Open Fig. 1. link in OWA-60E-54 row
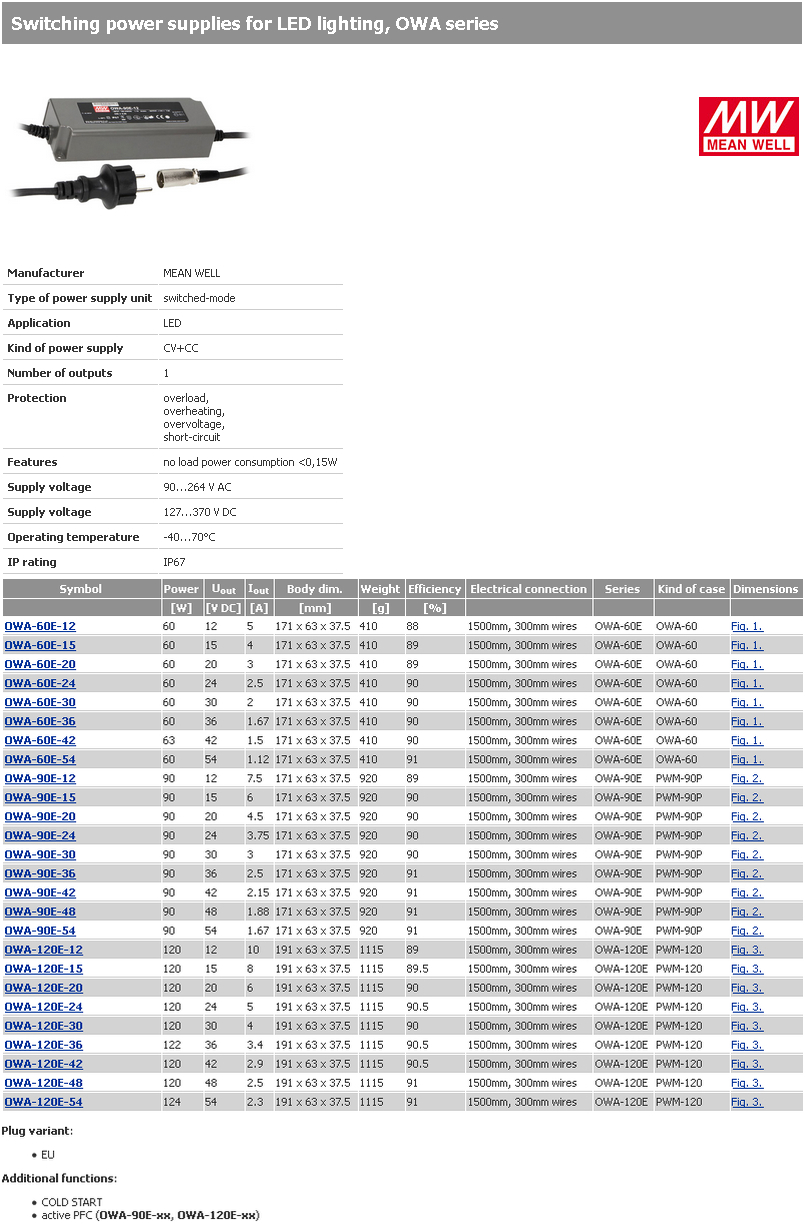This screenshot has width=805, height=1229. click(747, 760)
